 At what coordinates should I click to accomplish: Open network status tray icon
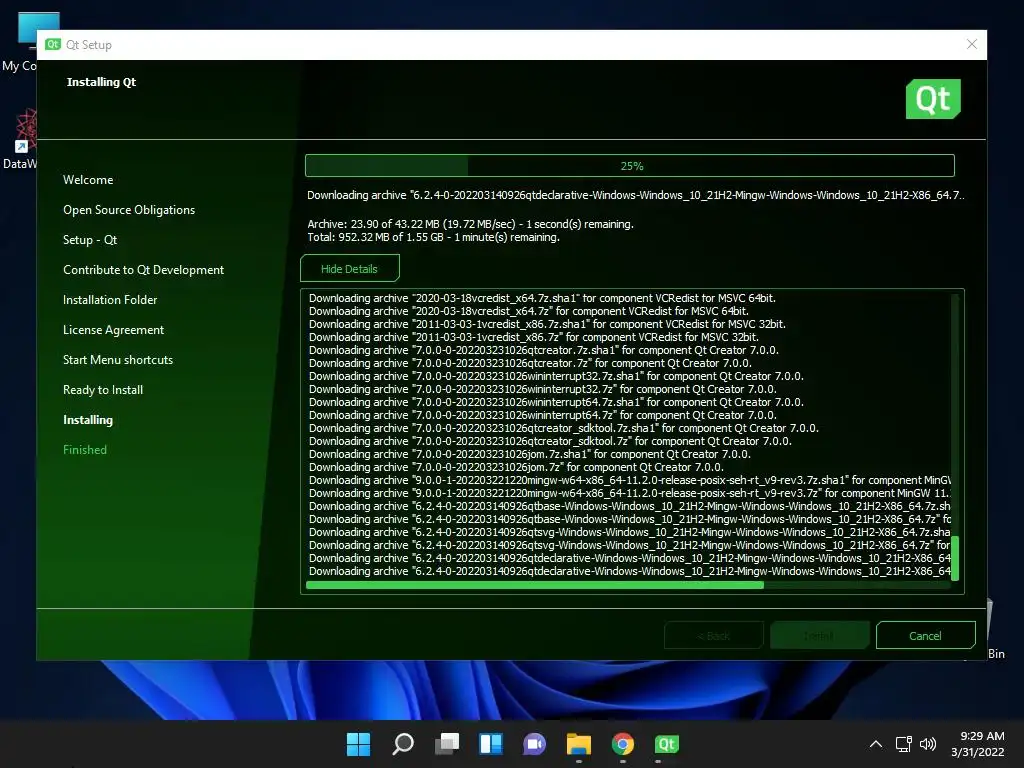point(903,744)
